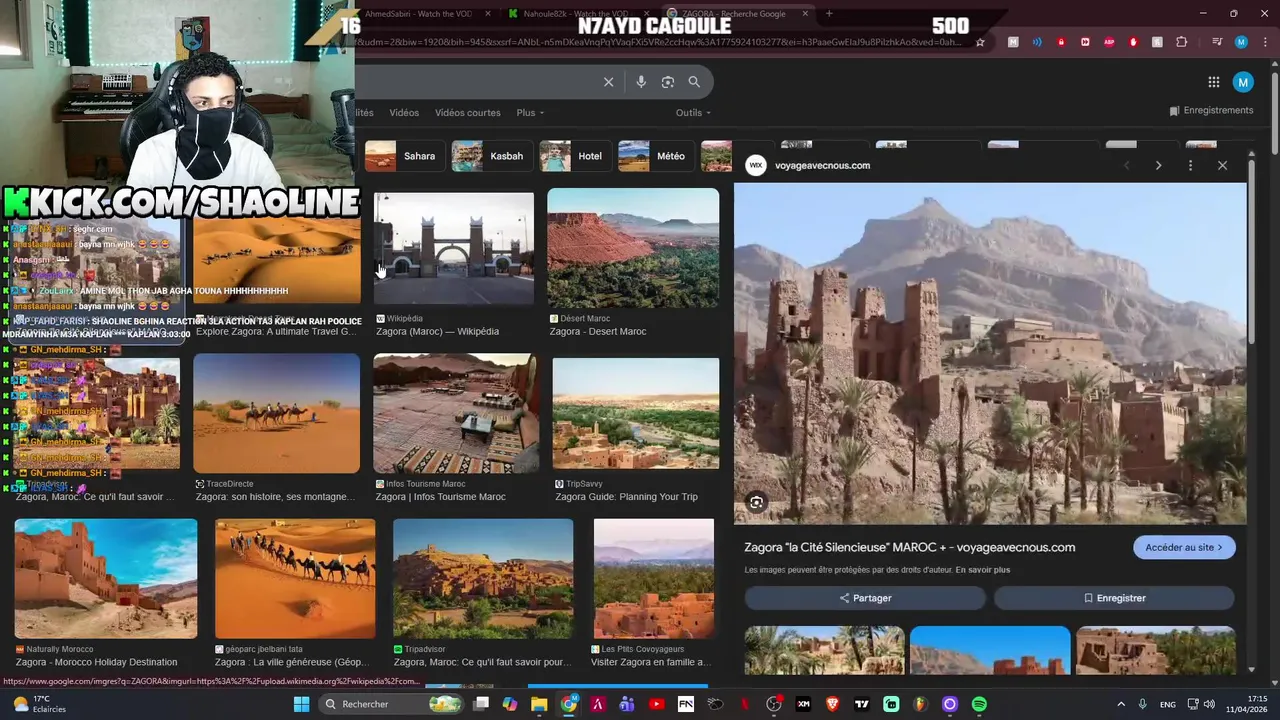The width and height of the screenshot is (1280, 720).
Task: Open the TripSavvy Zagora Guide image
Action: (x=636, y=413)
